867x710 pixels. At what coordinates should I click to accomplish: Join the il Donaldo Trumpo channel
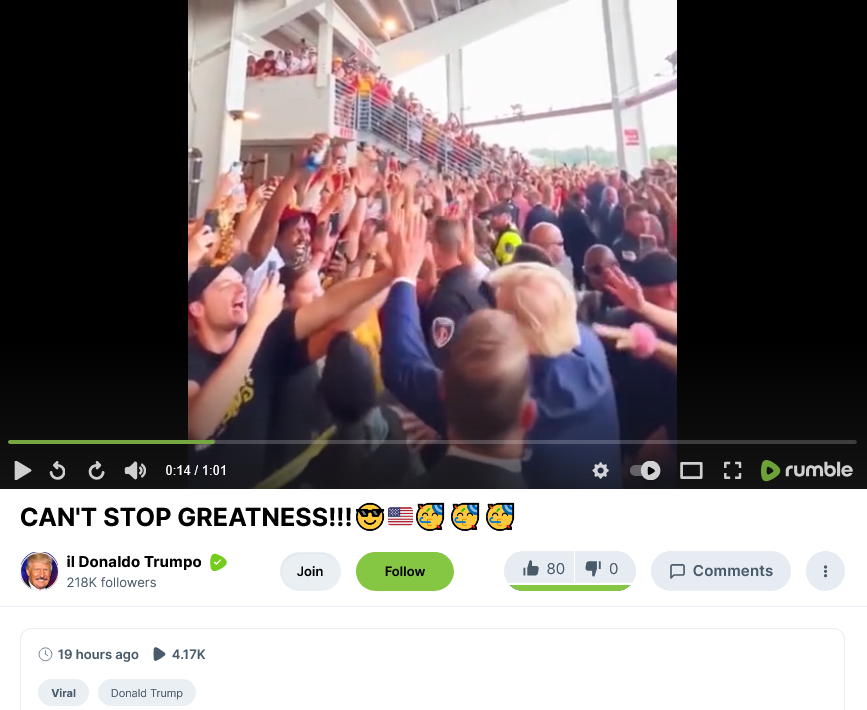tap(310, 571)
